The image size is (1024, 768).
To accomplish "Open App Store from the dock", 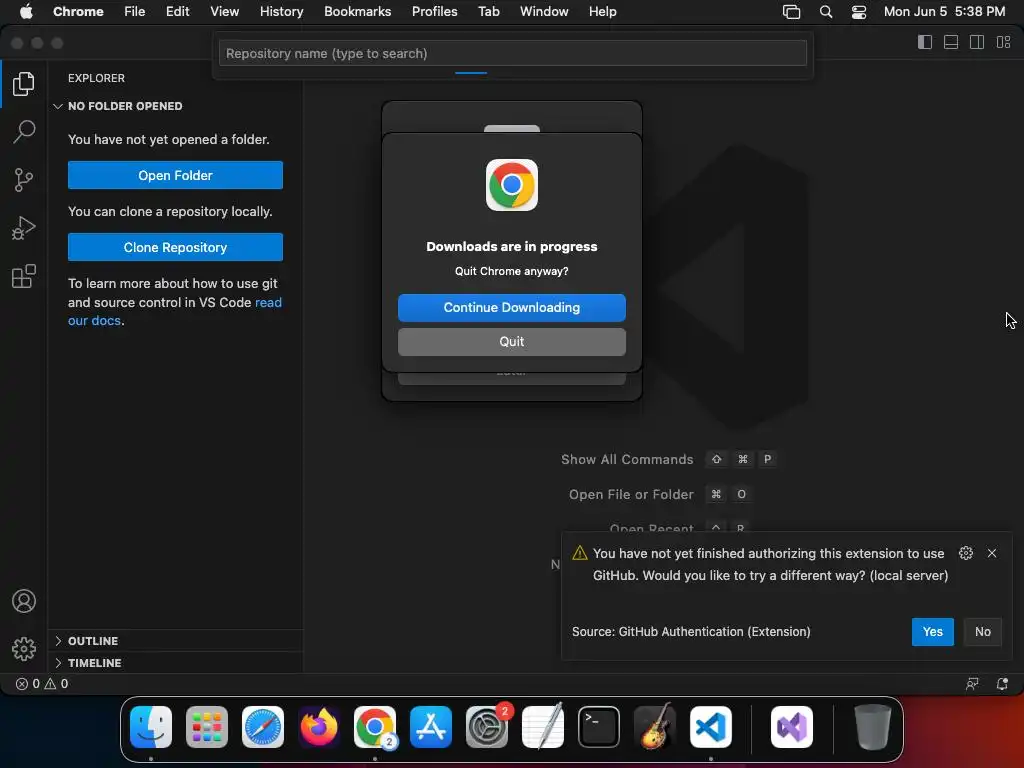I will (431, 727).
